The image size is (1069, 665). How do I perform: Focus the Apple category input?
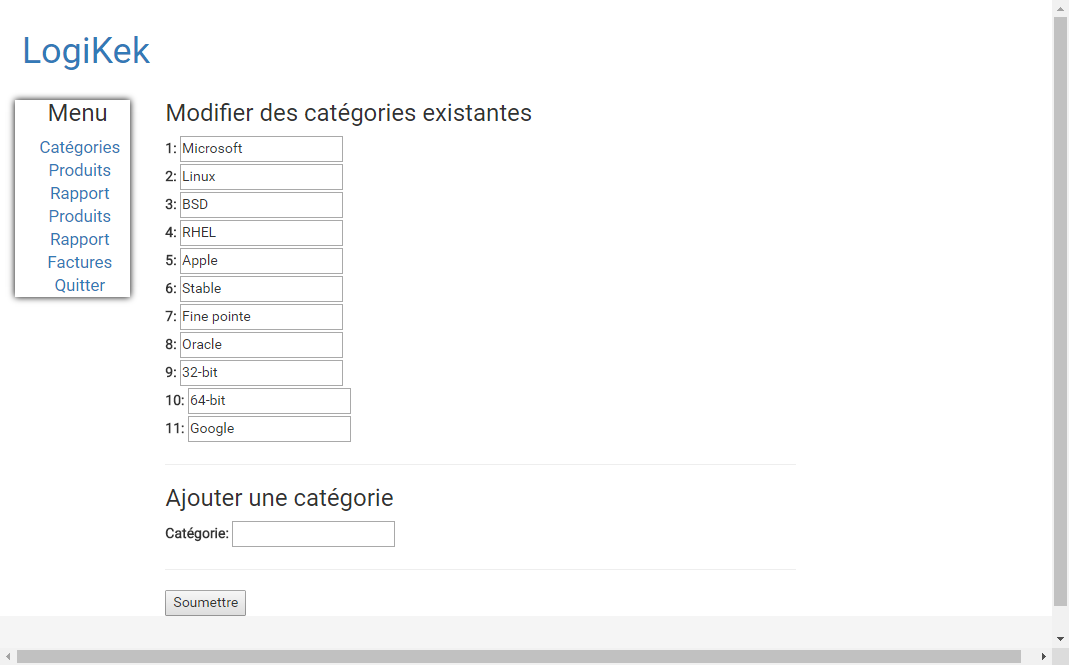(261, 261)
